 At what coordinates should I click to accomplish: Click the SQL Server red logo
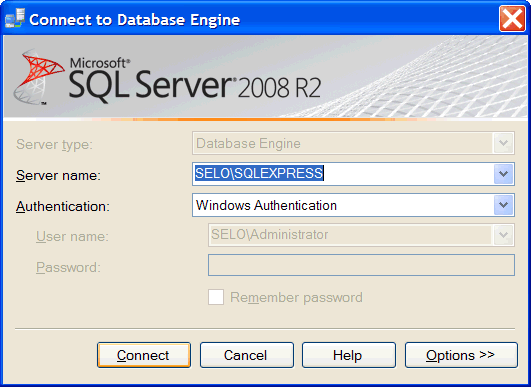39,77
